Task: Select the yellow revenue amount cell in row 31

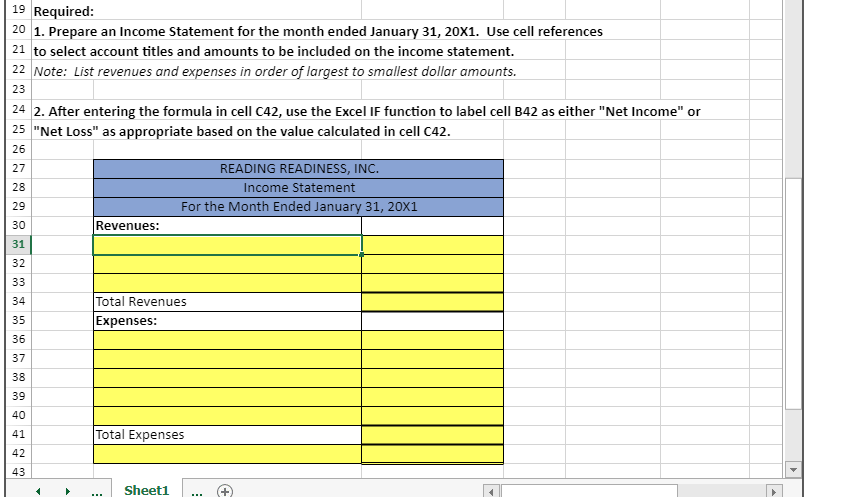Action: (432, 245)
